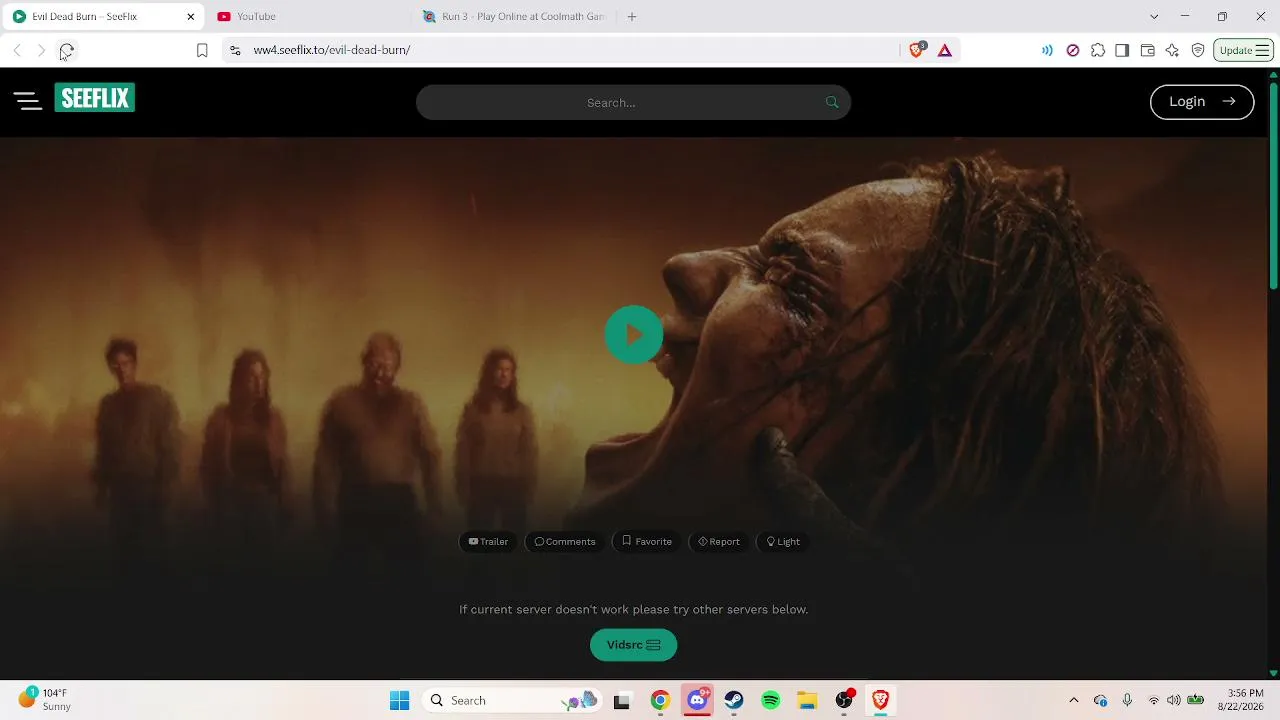1280x720 pixels.
Task: Open the Comments section
Action: tap(565, 542)
